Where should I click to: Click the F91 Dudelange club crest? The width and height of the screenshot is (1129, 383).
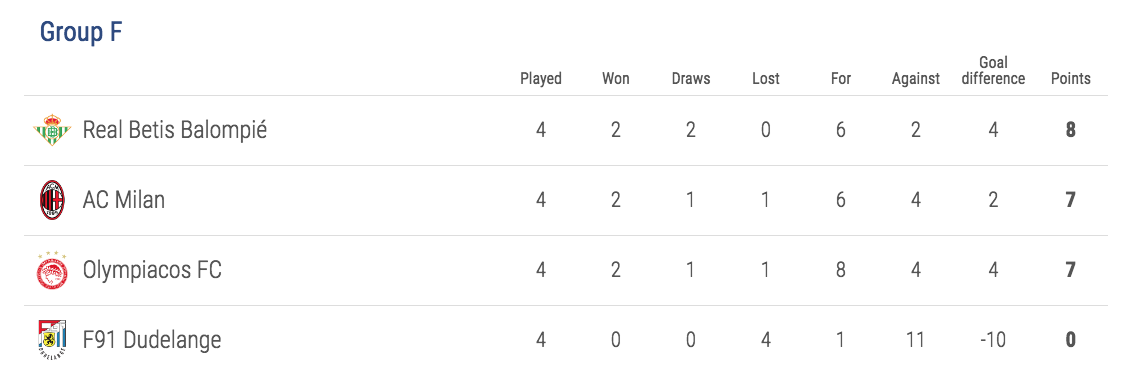pyautogui.click(x=52, y=339)
